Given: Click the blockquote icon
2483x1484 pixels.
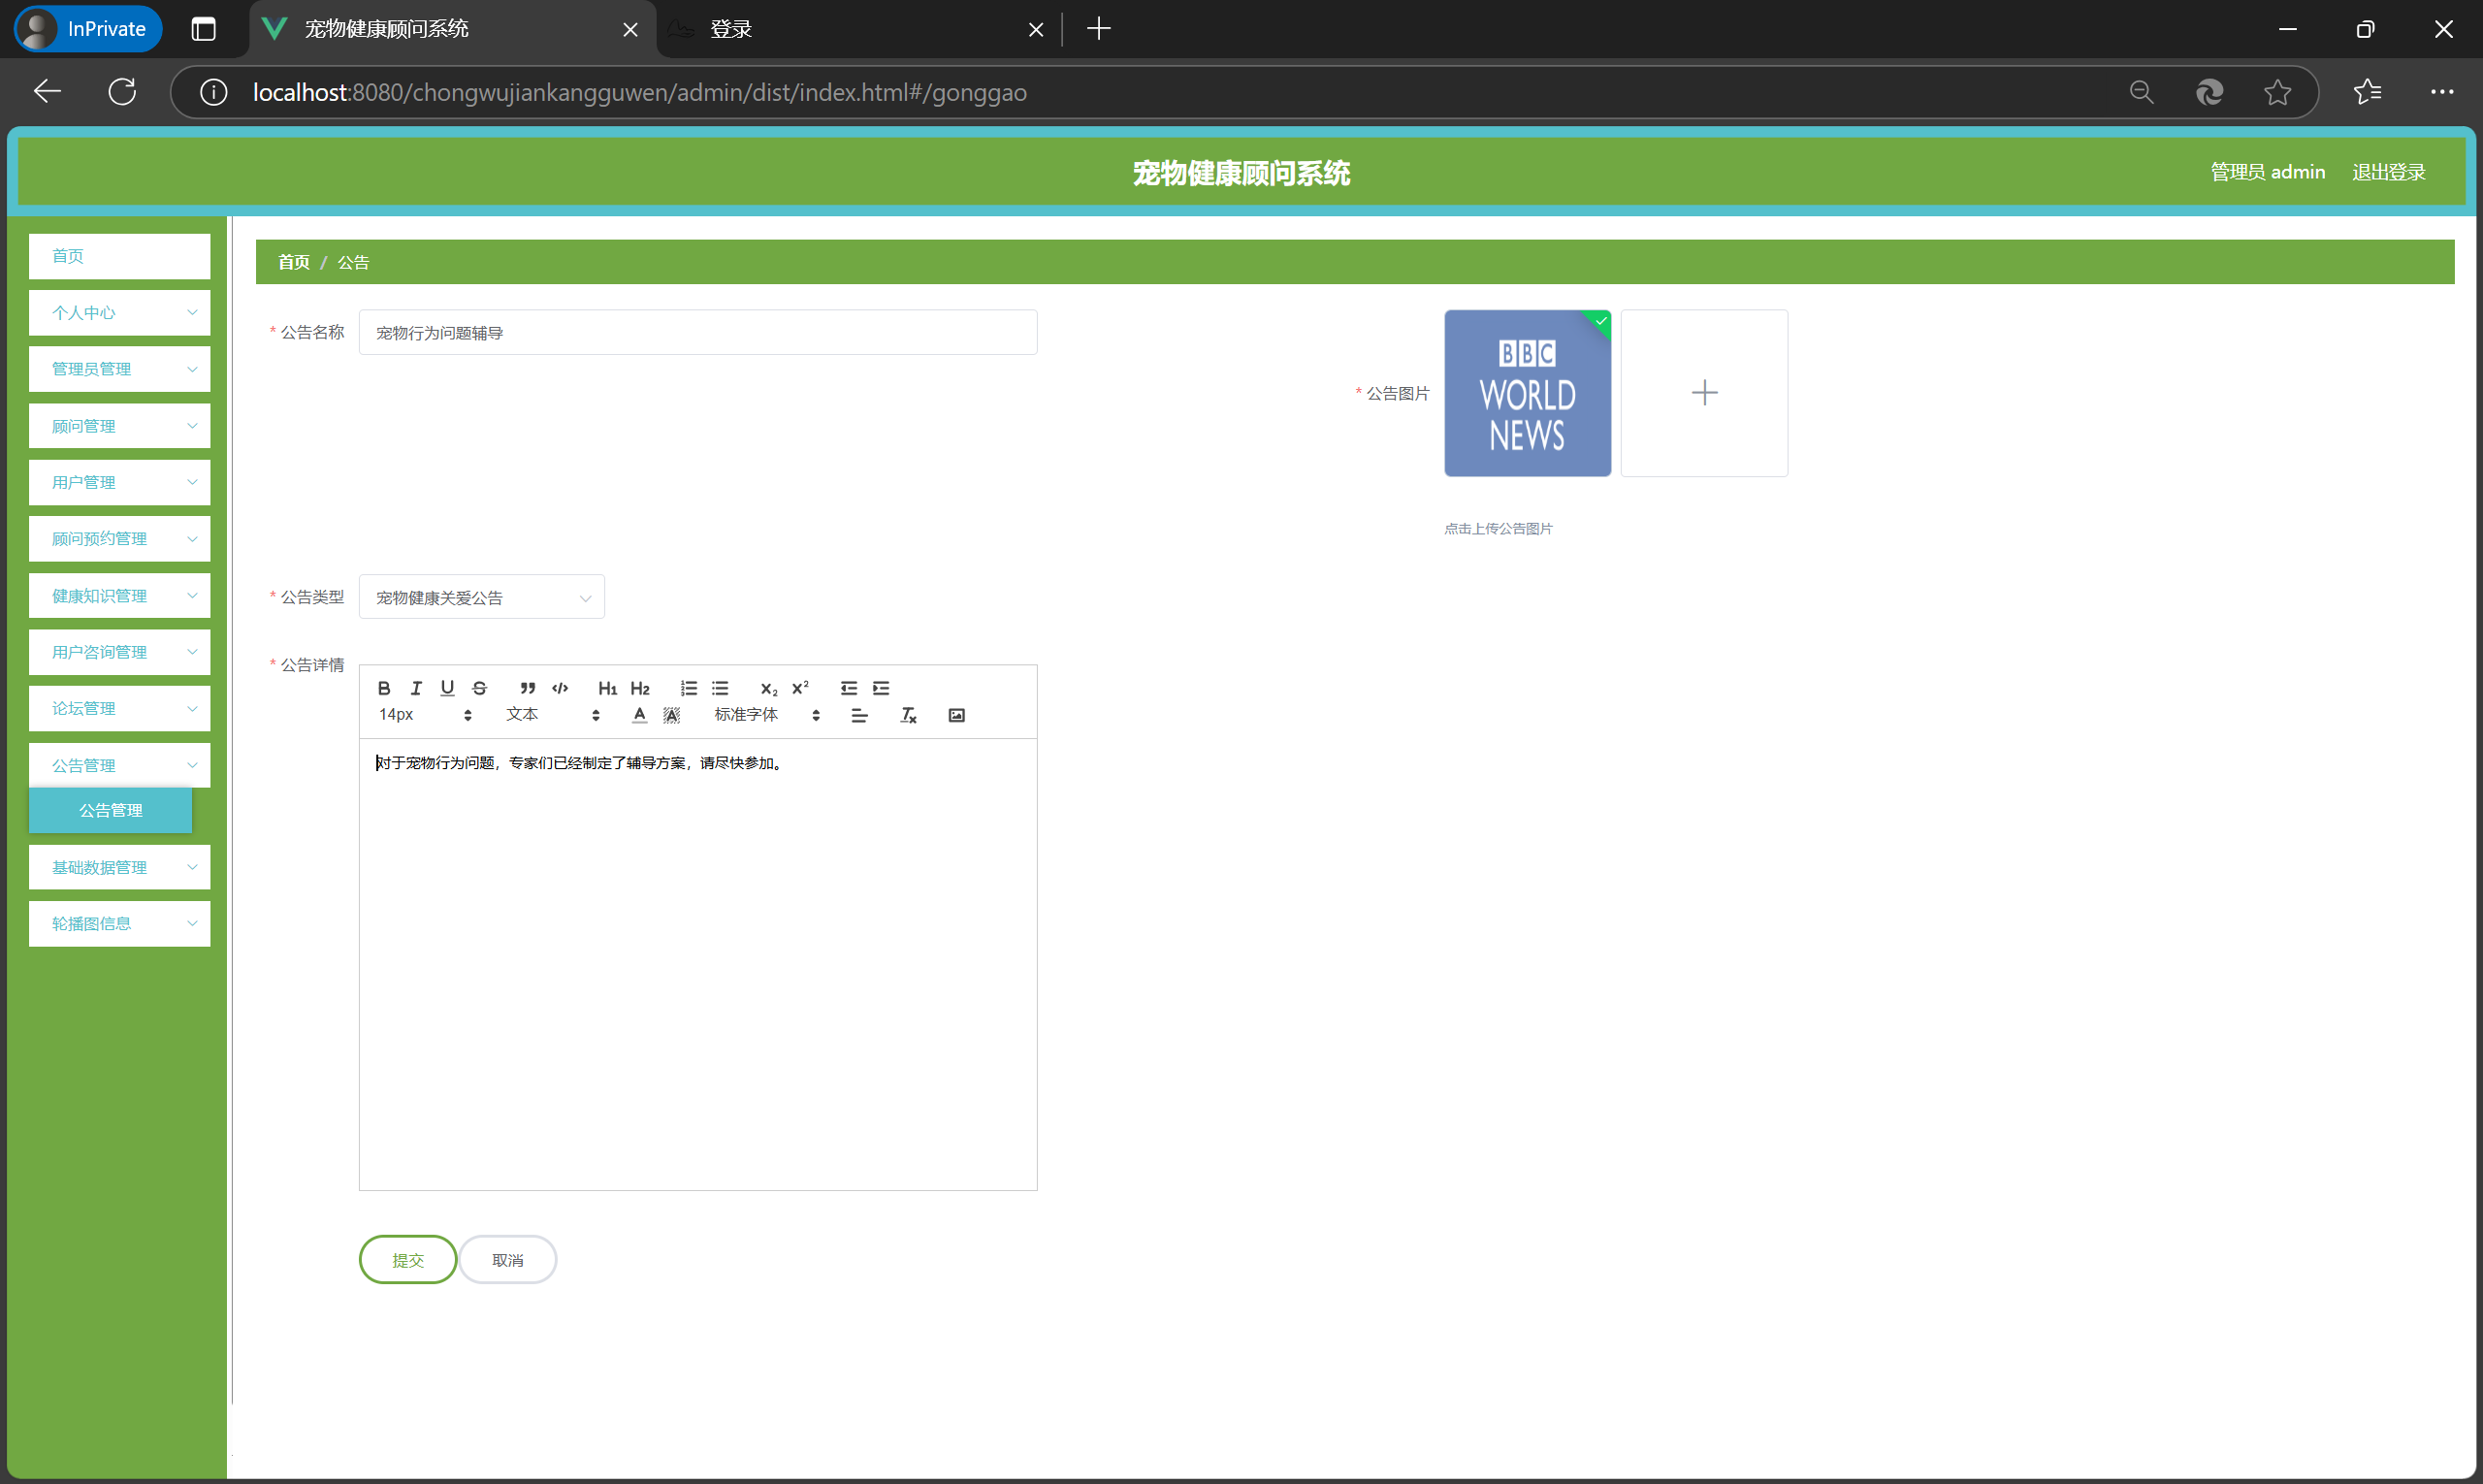Looking at the screenshot, I should [527, 688].
